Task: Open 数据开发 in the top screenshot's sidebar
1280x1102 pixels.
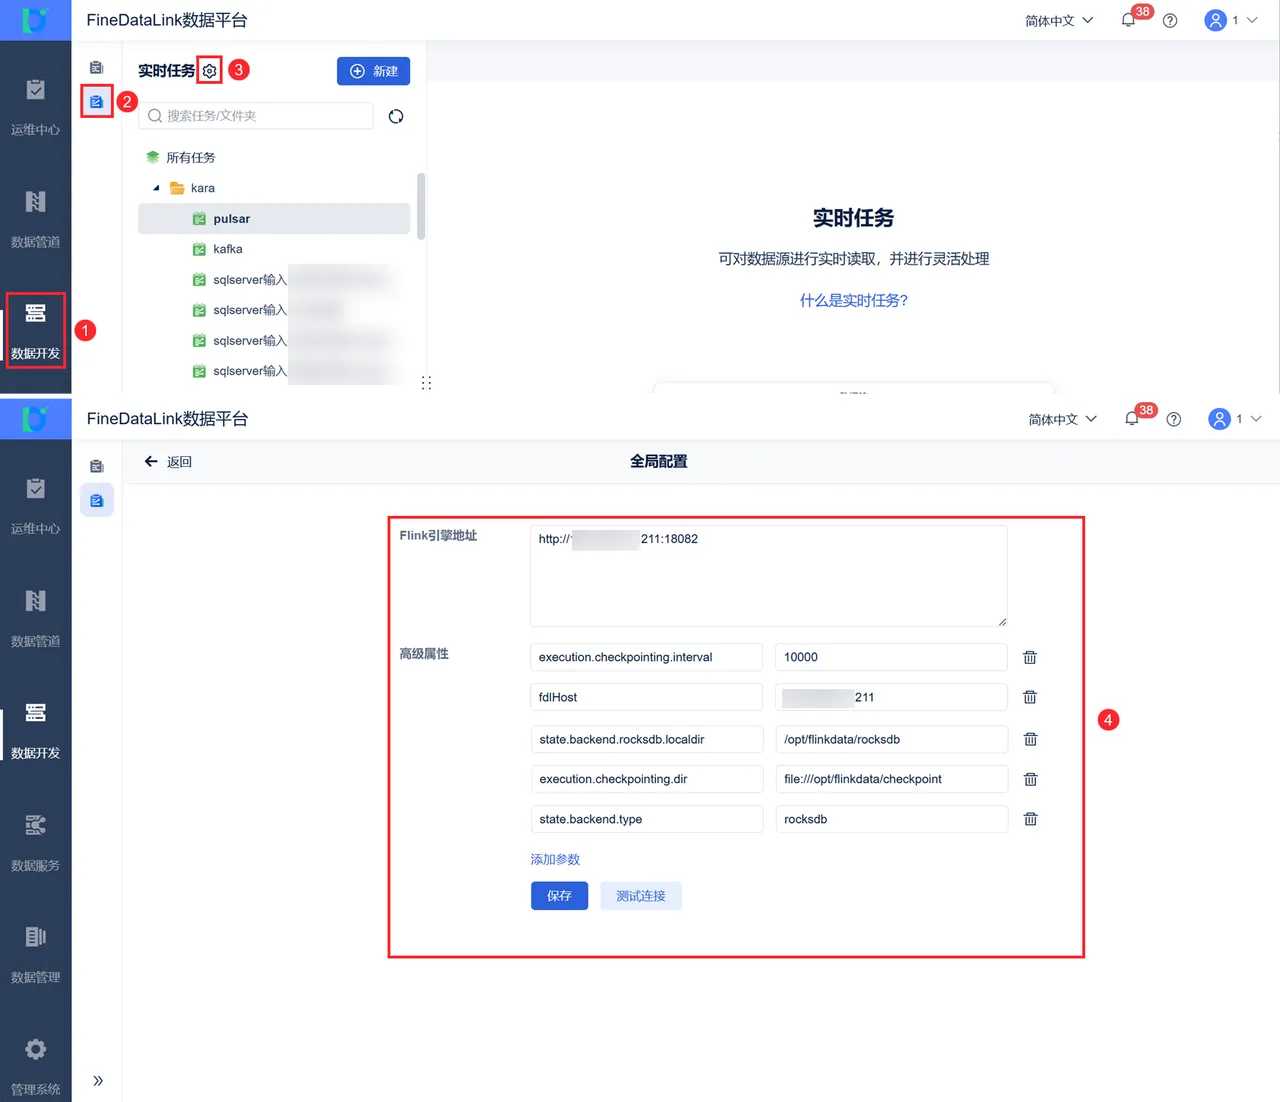Action: (35, 330)
